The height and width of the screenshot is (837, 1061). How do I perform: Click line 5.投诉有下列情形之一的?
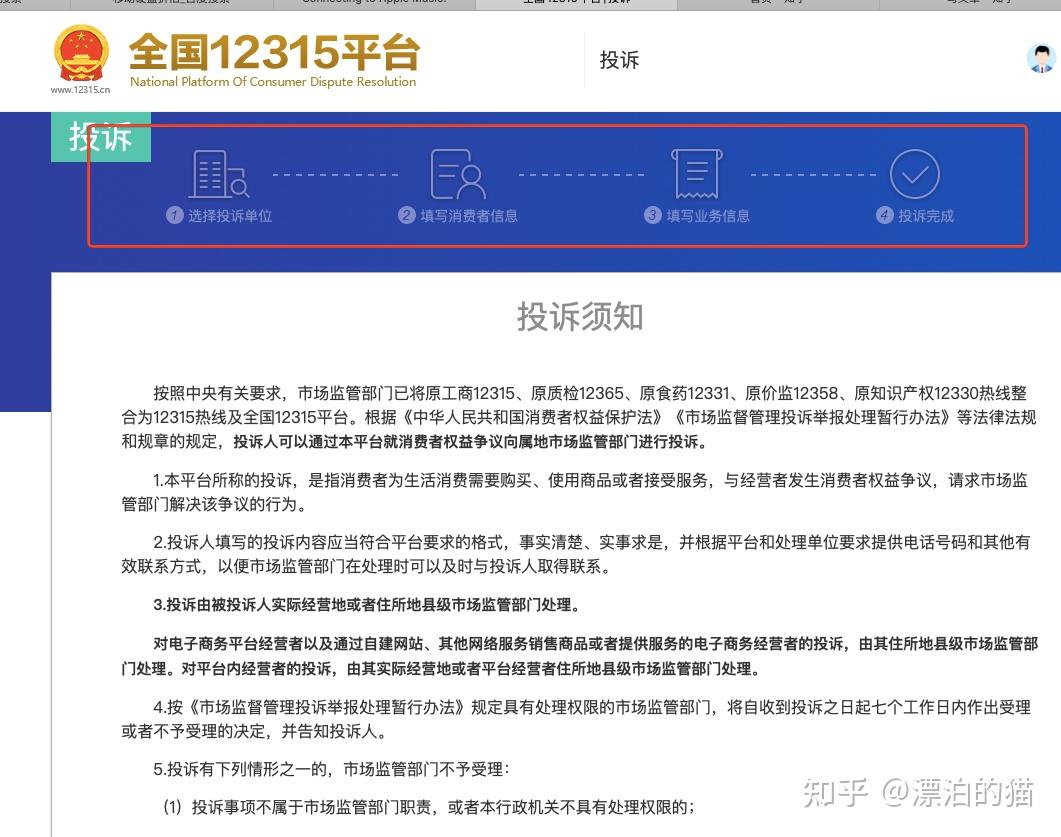coord(331,769)
